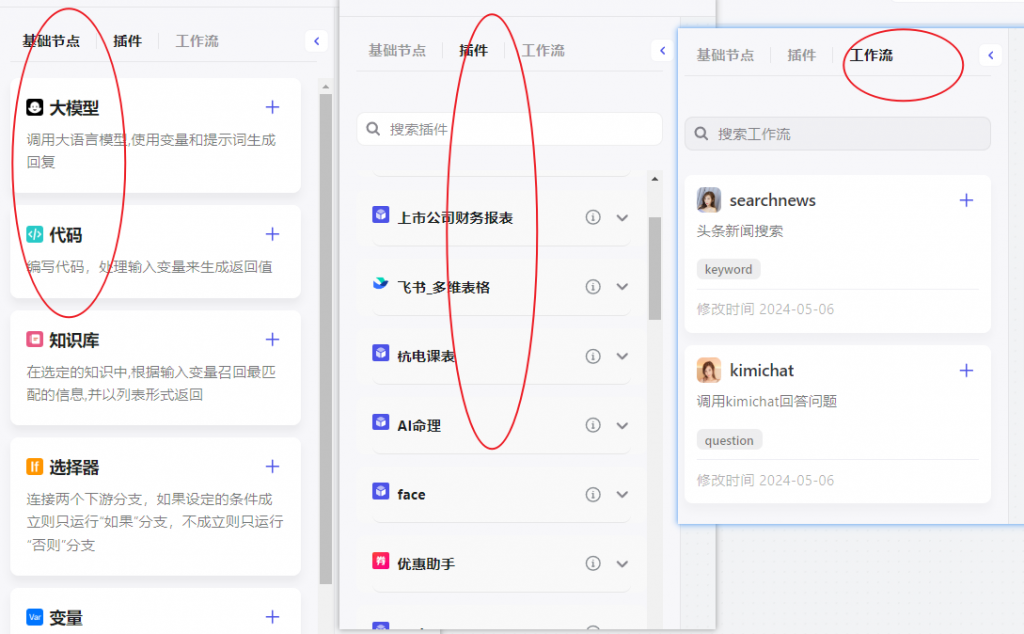Open the info icon beside 杭电课表
The height and width of the screenshot is (634, 1024).
pos(592,355)
